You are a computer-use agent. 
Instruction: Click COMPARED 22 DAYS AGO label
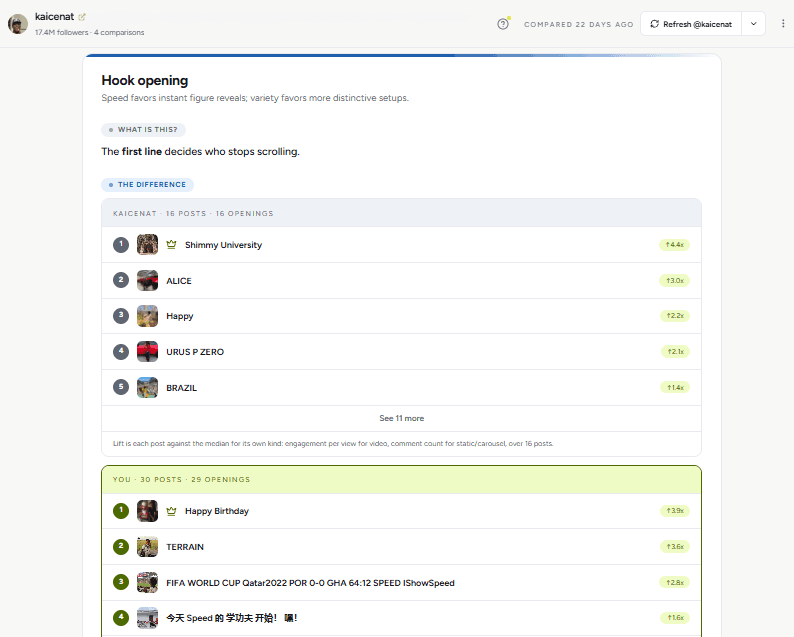(x=579, y=24)
